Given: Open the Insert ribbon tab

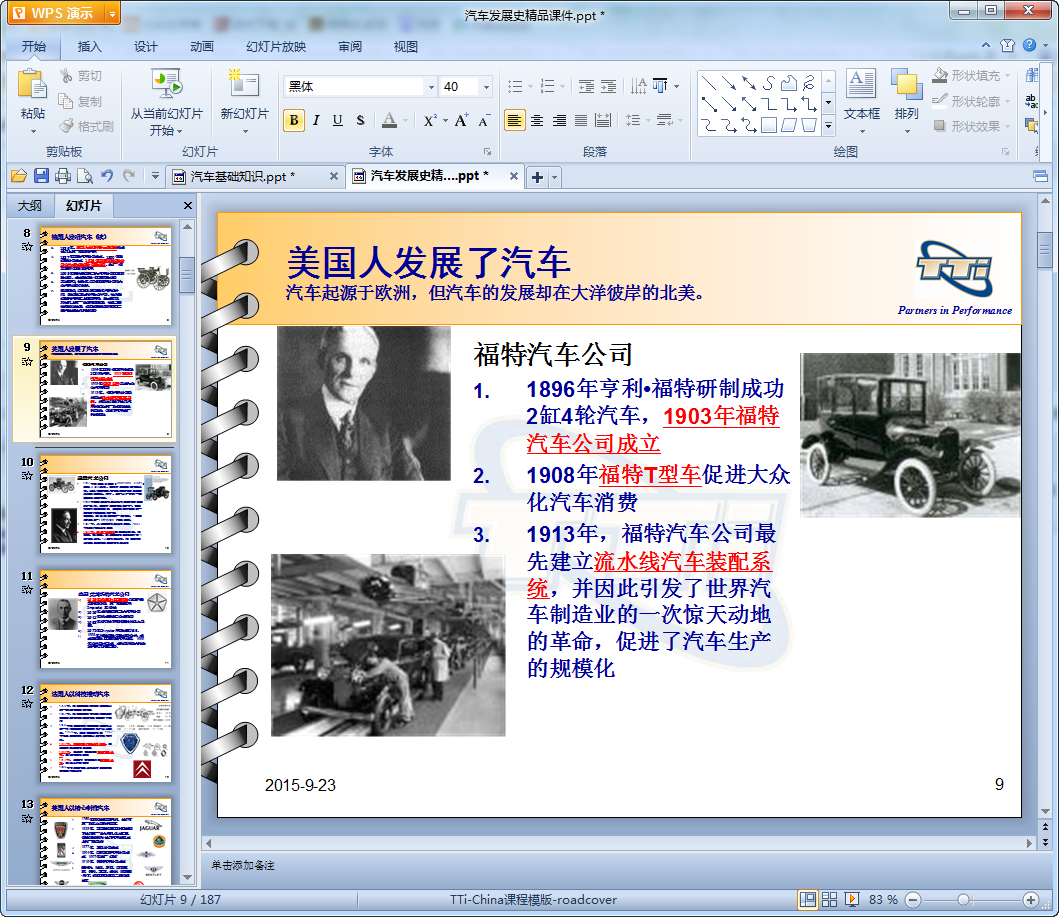Looking at the screenshot, I should (90, 47).
